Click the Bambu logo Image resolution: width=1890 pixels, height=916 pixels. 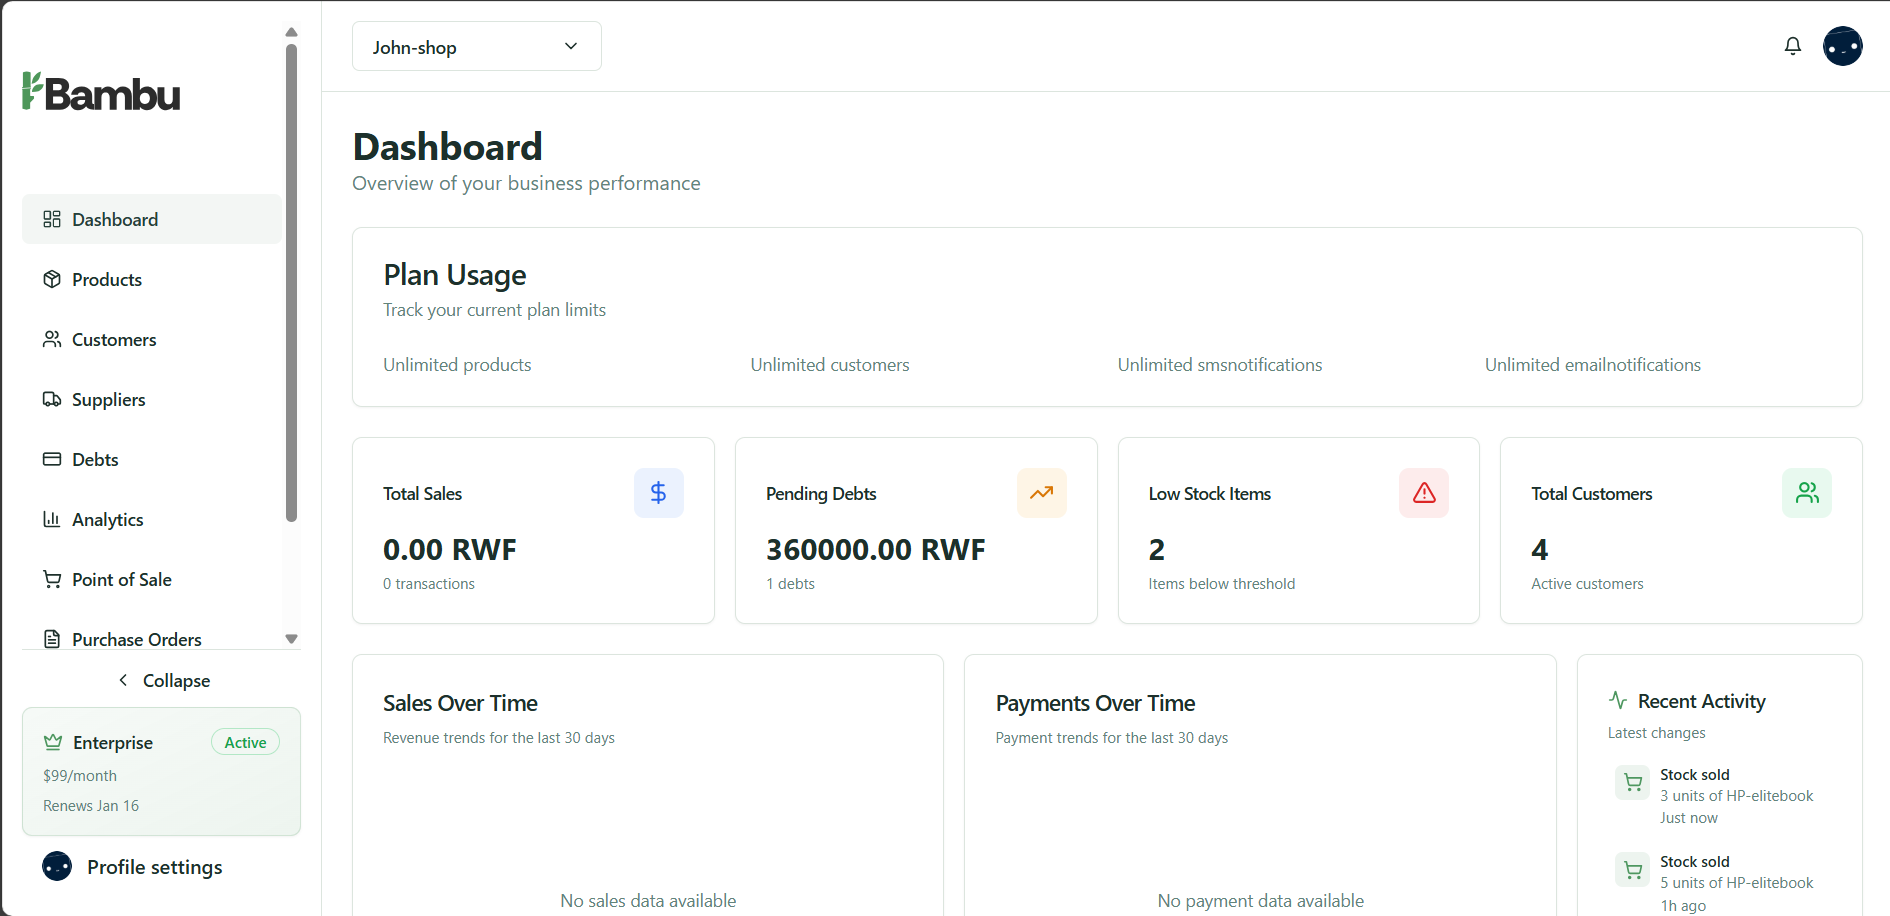click(x=101, y=93)
